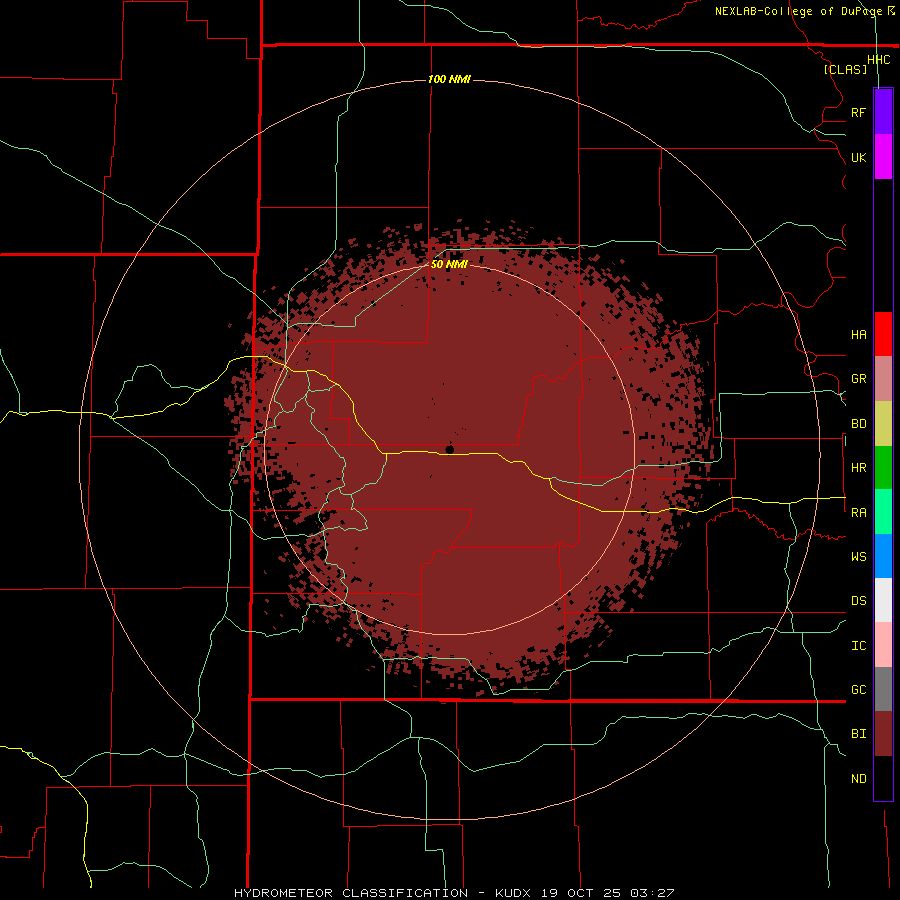
Task: Click the BD legend label
Action: coord(859,424)
